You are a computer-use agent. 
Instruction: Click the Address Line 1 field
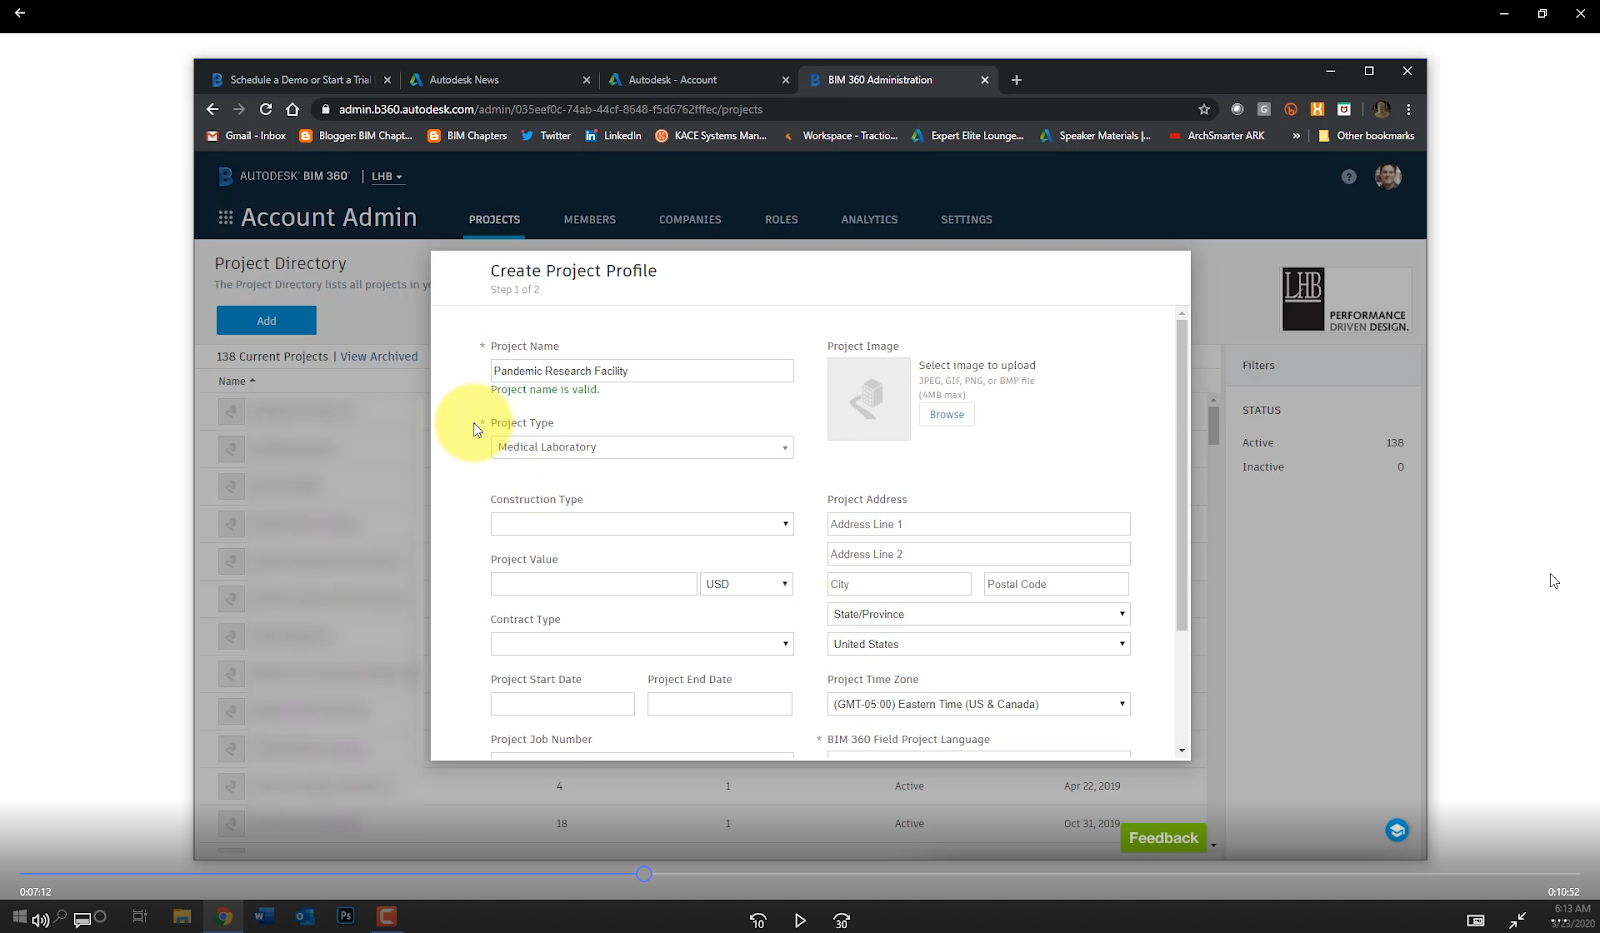tap(979, 524)
